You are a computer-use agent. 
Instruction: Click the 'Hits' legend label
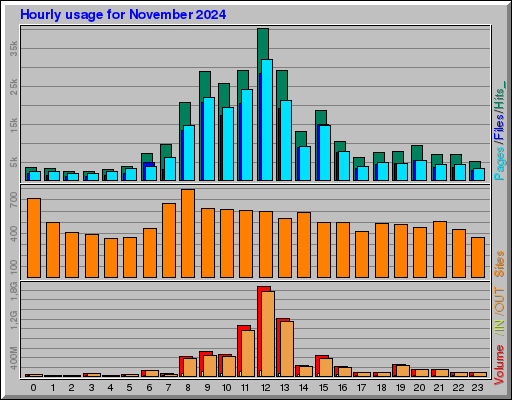tap(499, 99)
